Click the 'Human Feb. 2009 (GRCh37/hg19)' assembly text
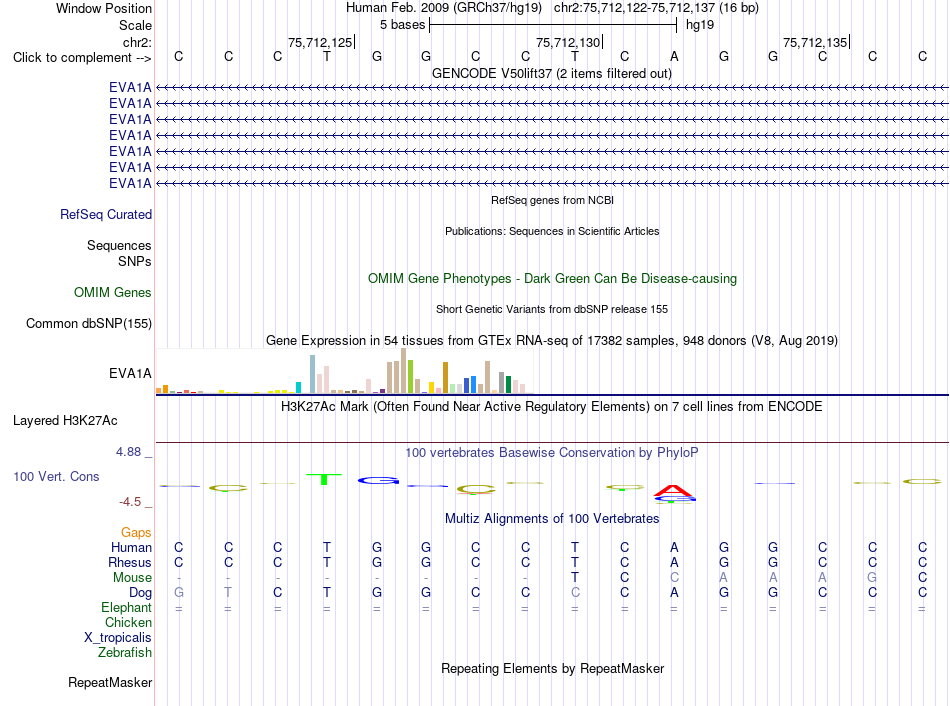 click(x=443, y=8)
